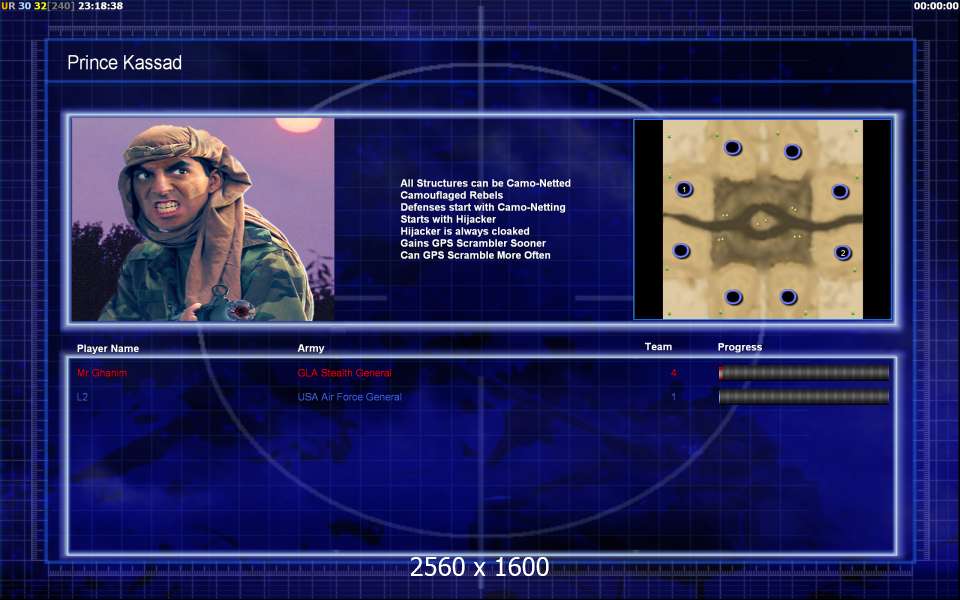
Task: Click the right marker in minimap's top row
Action: click(x=792, y=152)
